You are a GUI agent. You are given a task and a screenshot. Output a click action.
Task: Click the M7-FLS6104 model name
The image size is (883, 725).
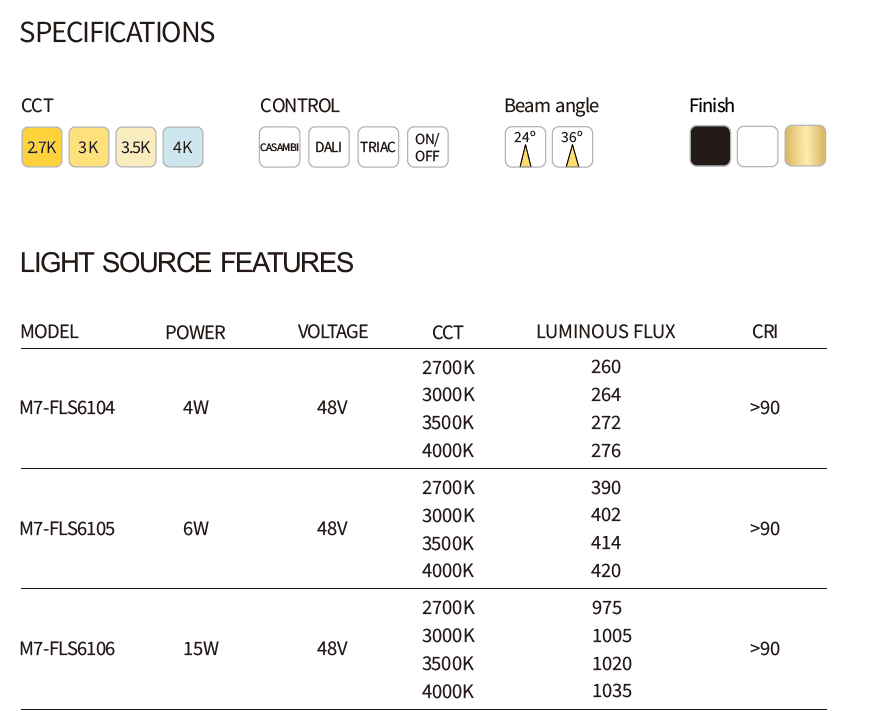point(68,408)
